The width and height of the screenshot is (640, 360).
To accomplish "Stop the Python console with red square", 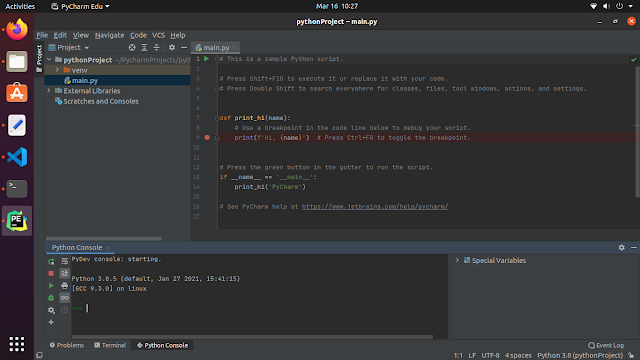I will pyautogui.click(x=51, y=273).
